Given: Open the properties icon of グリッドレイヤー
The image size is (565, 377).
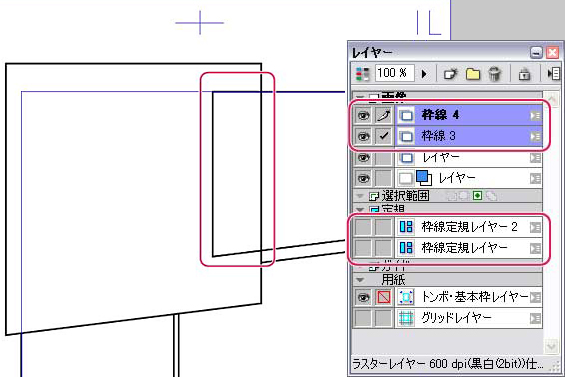Looking at the screenshot, I should point(535,318).
